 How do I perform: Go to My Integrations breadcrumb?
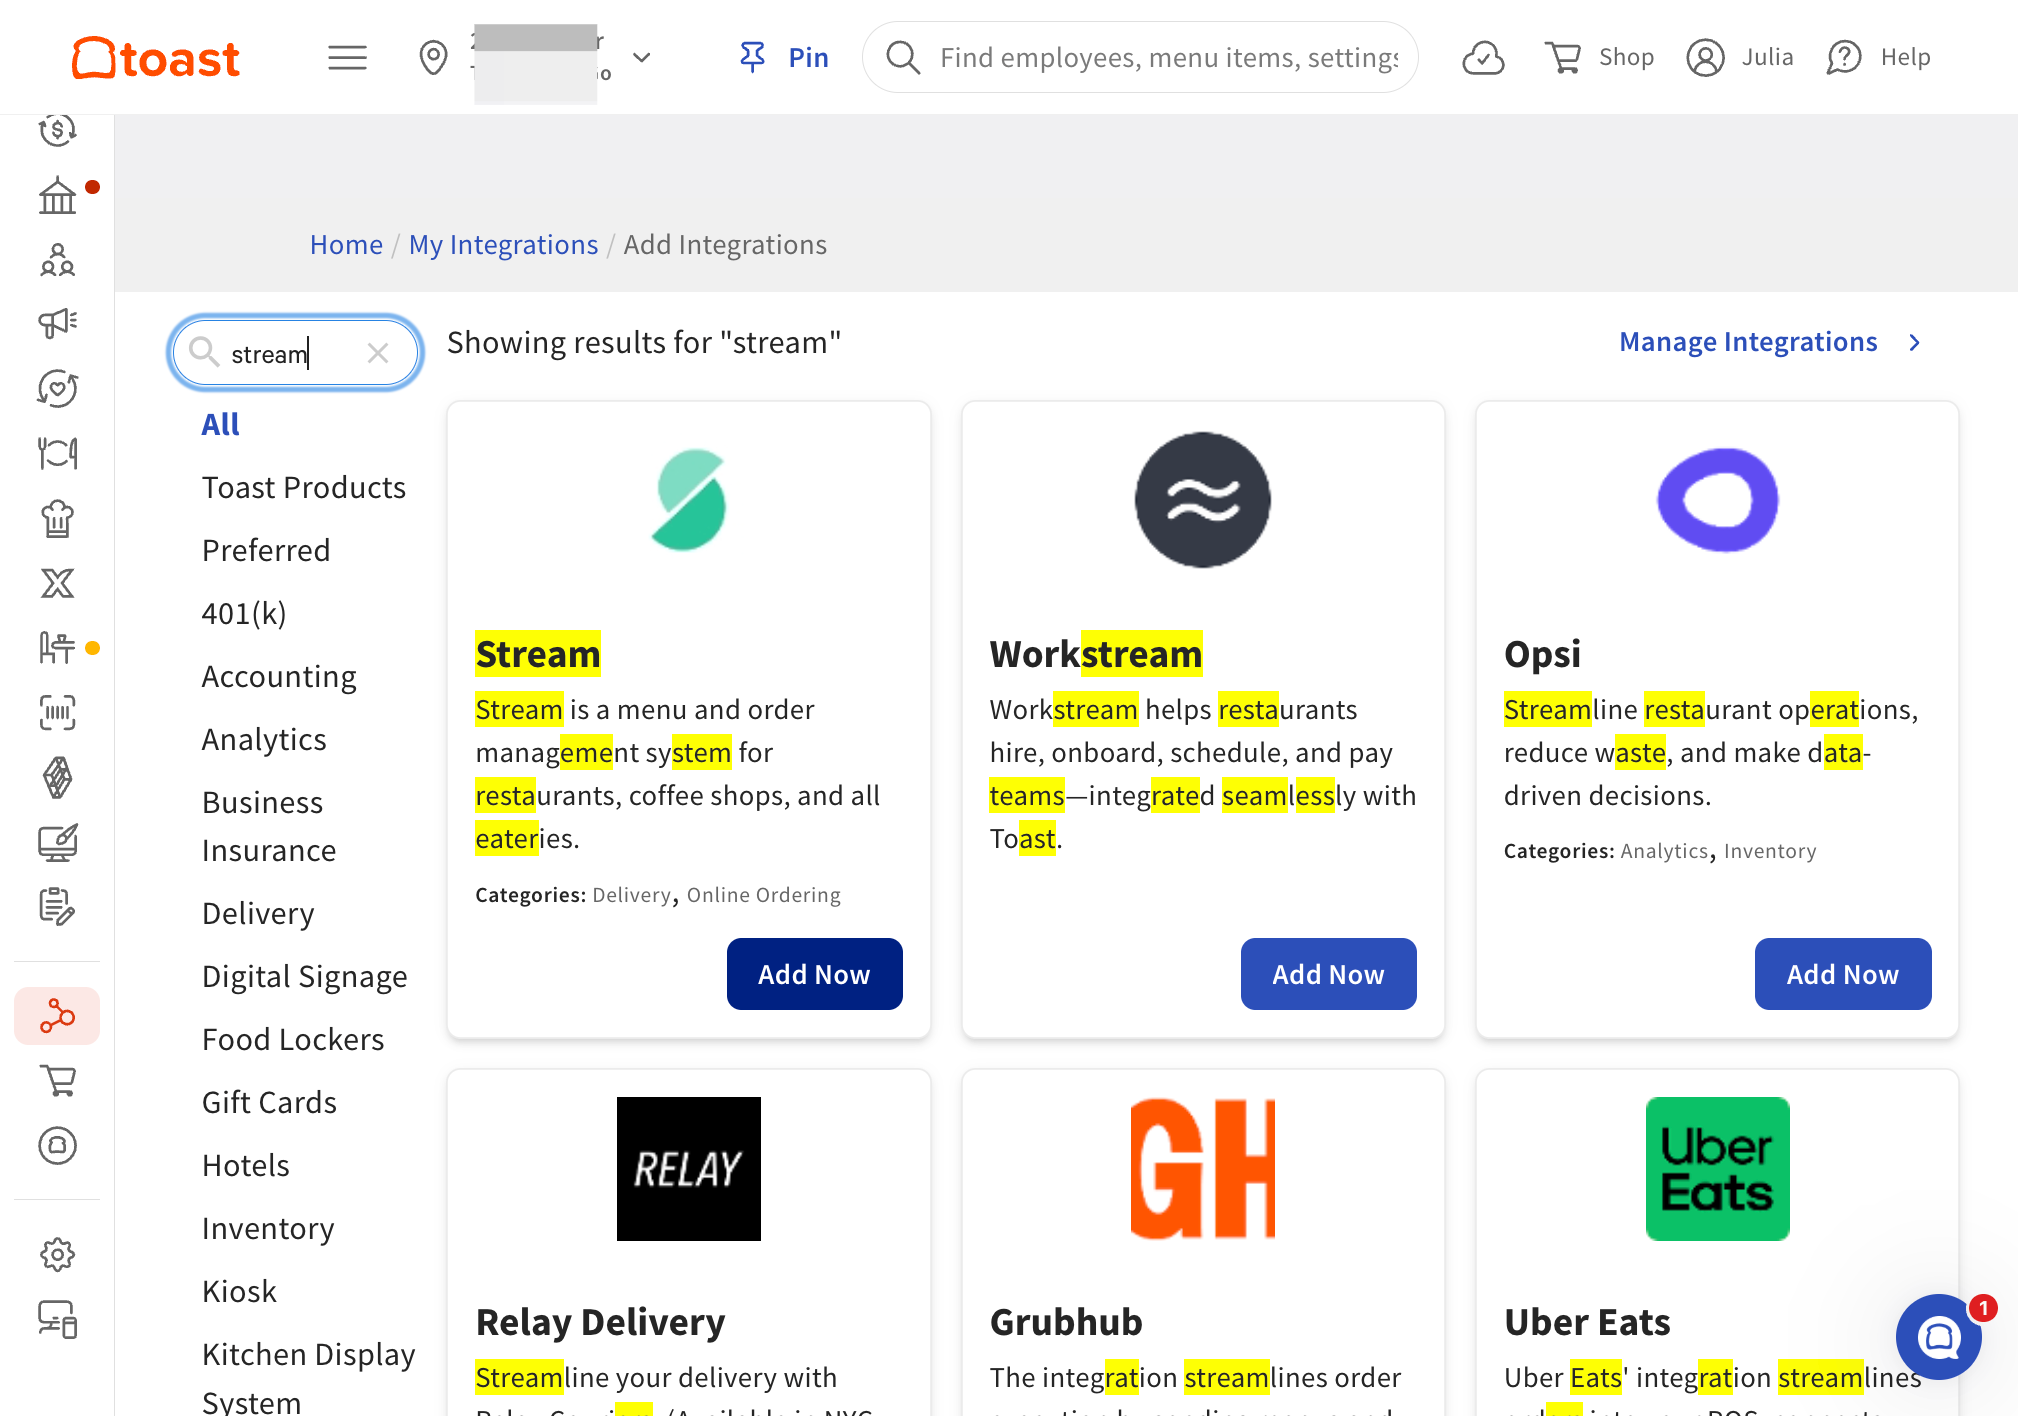pyautogui.click(x=503, y=245)
